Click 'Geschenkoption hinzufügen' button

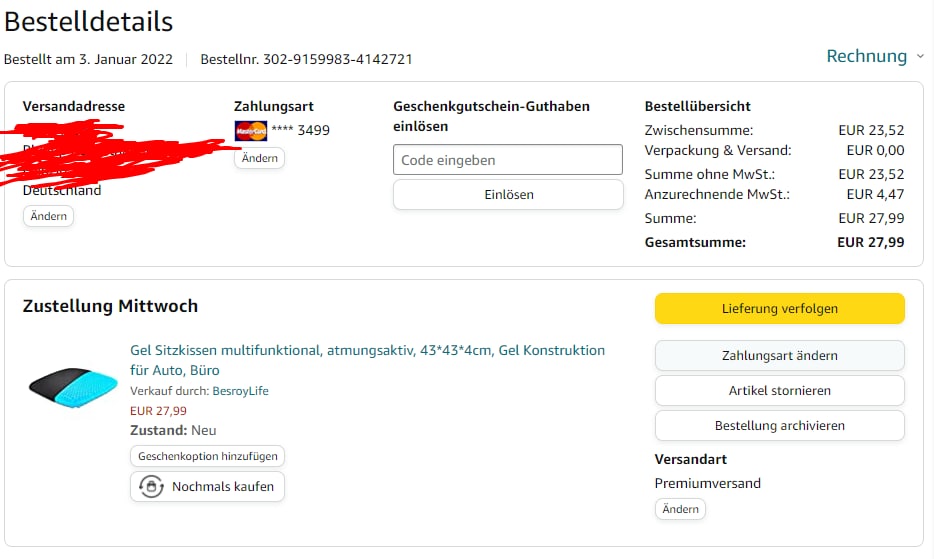[207, 456]
